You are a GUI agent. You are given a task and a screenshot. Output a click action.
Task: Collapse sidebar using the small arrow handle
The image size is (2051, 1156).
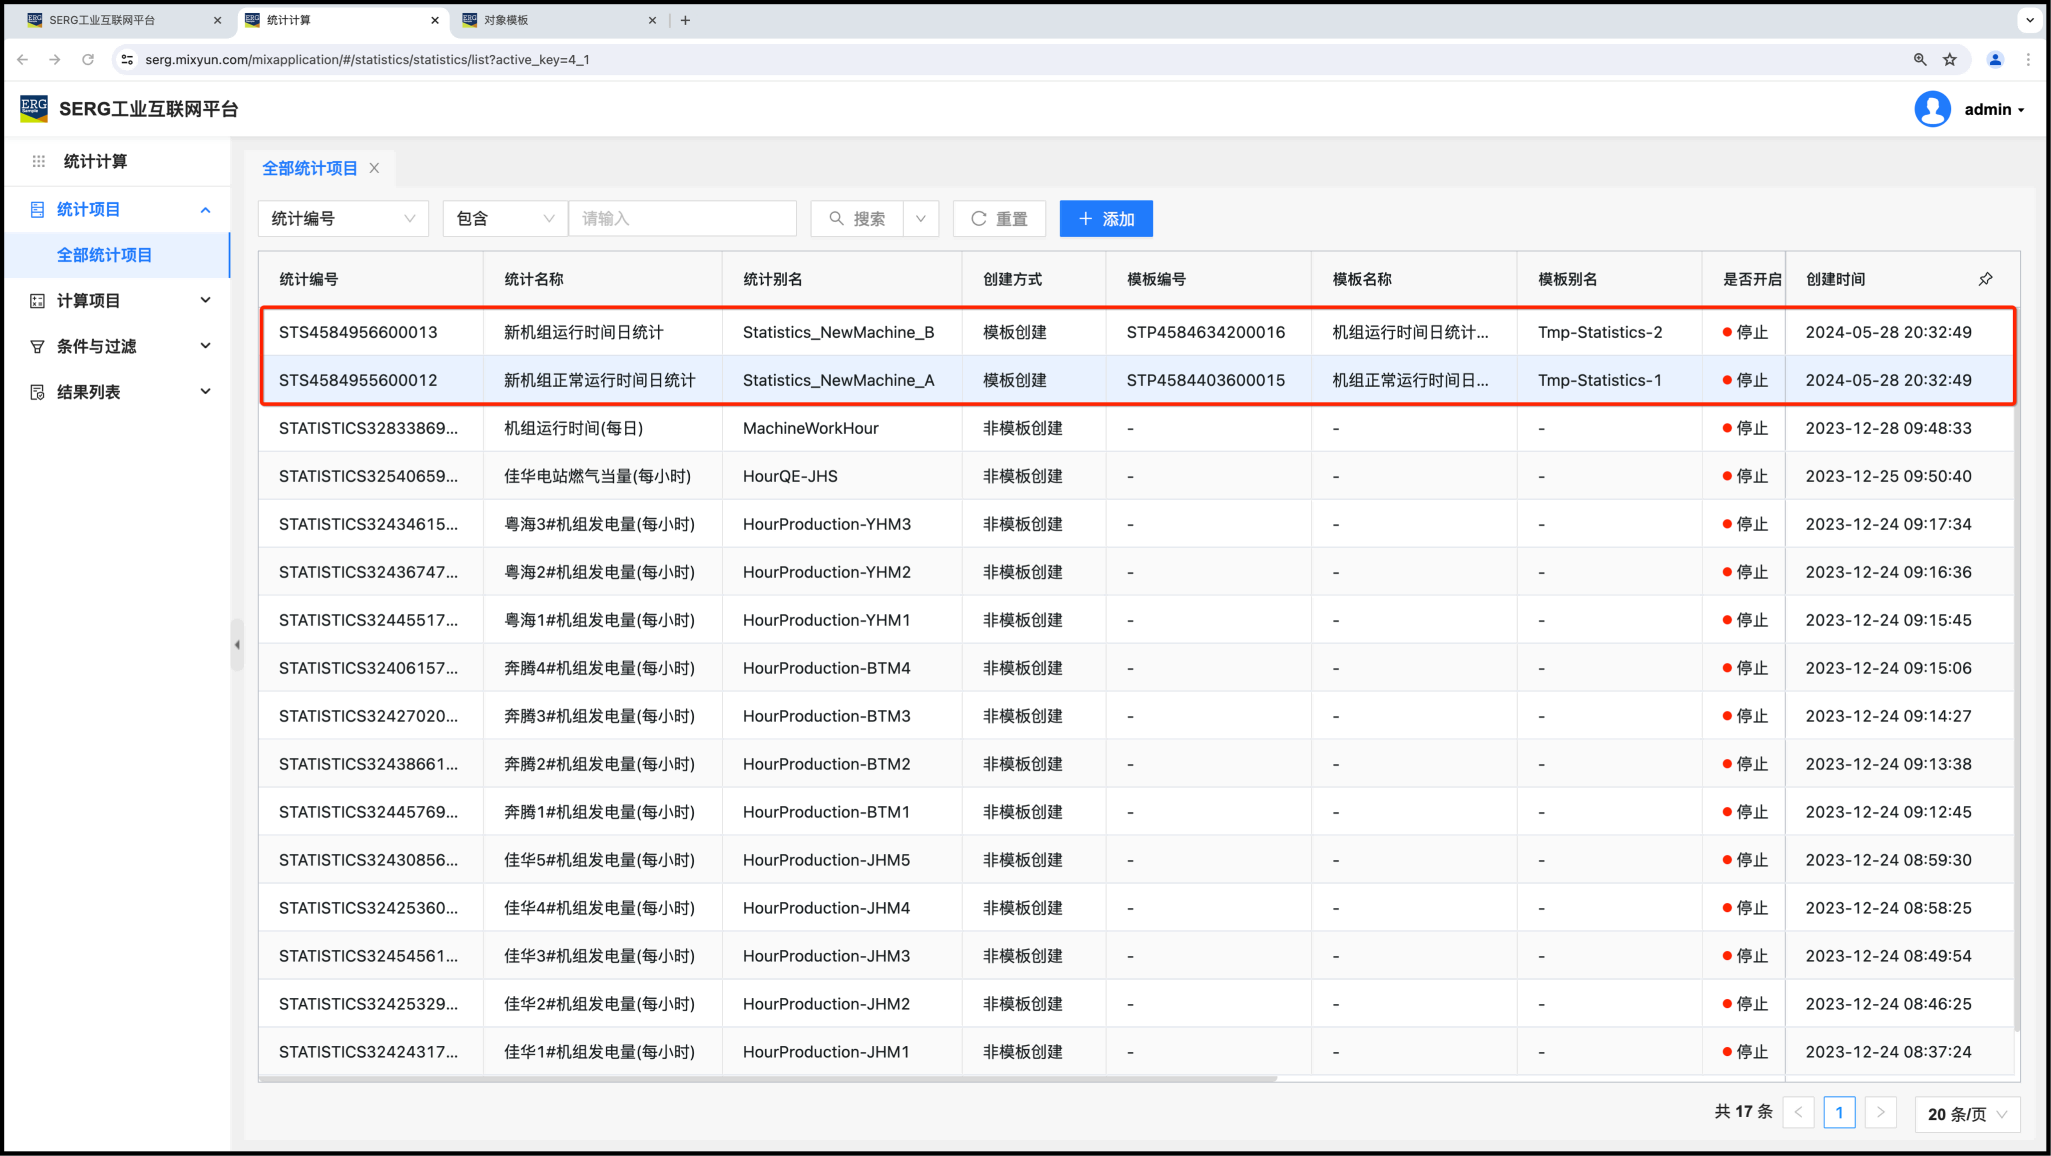point(237,645)
